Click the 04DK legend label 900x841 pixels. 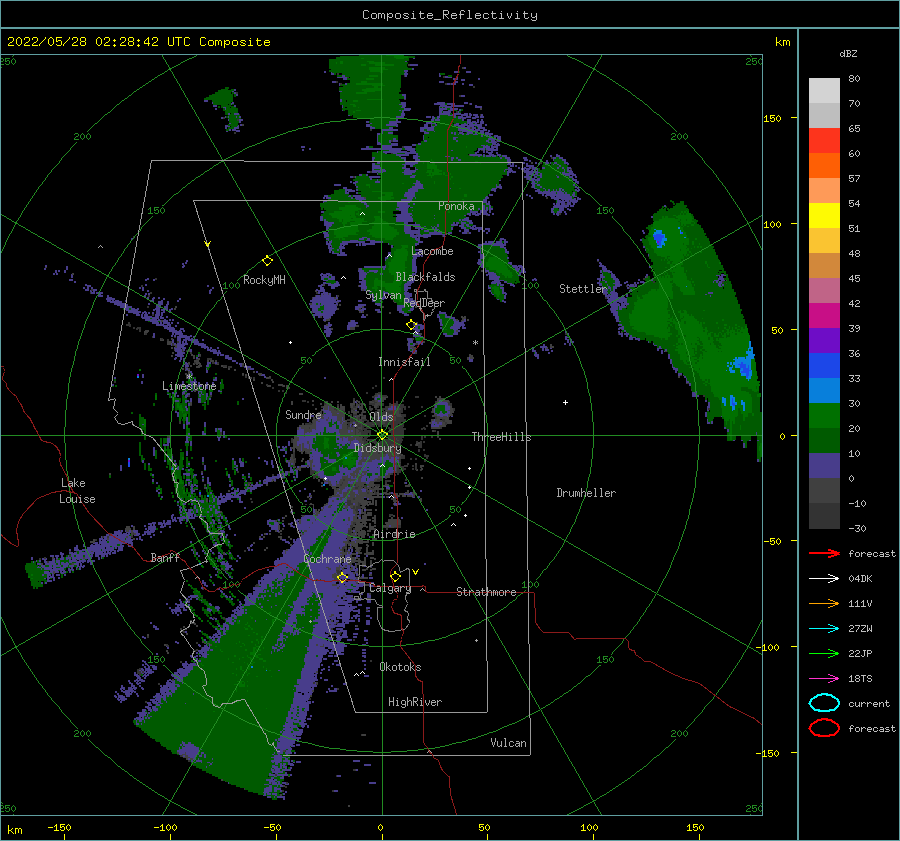pos(860,579)
